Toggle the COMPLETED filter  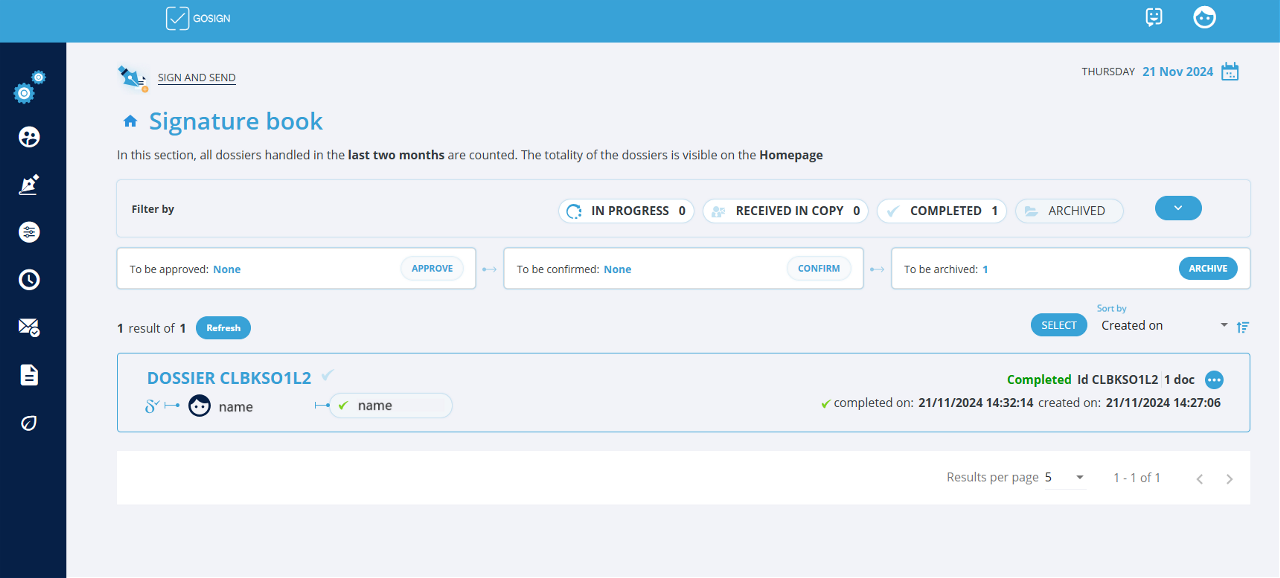(x=942, y=211)
